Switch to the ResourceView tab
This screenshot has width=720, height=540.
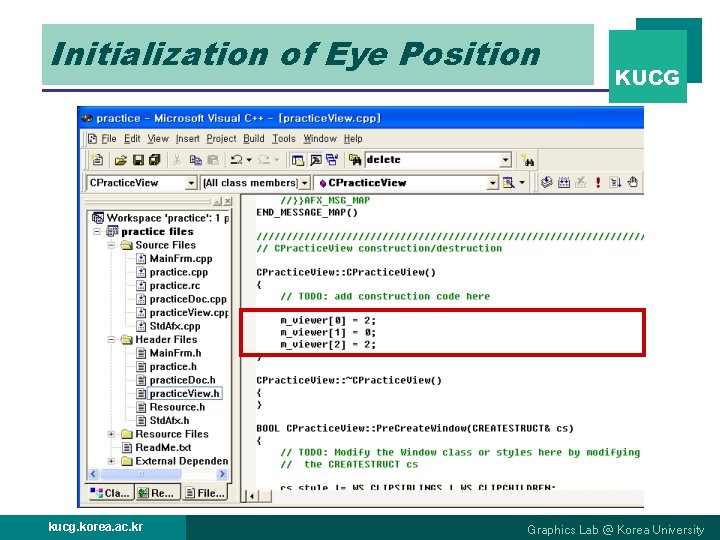[157, 493]
